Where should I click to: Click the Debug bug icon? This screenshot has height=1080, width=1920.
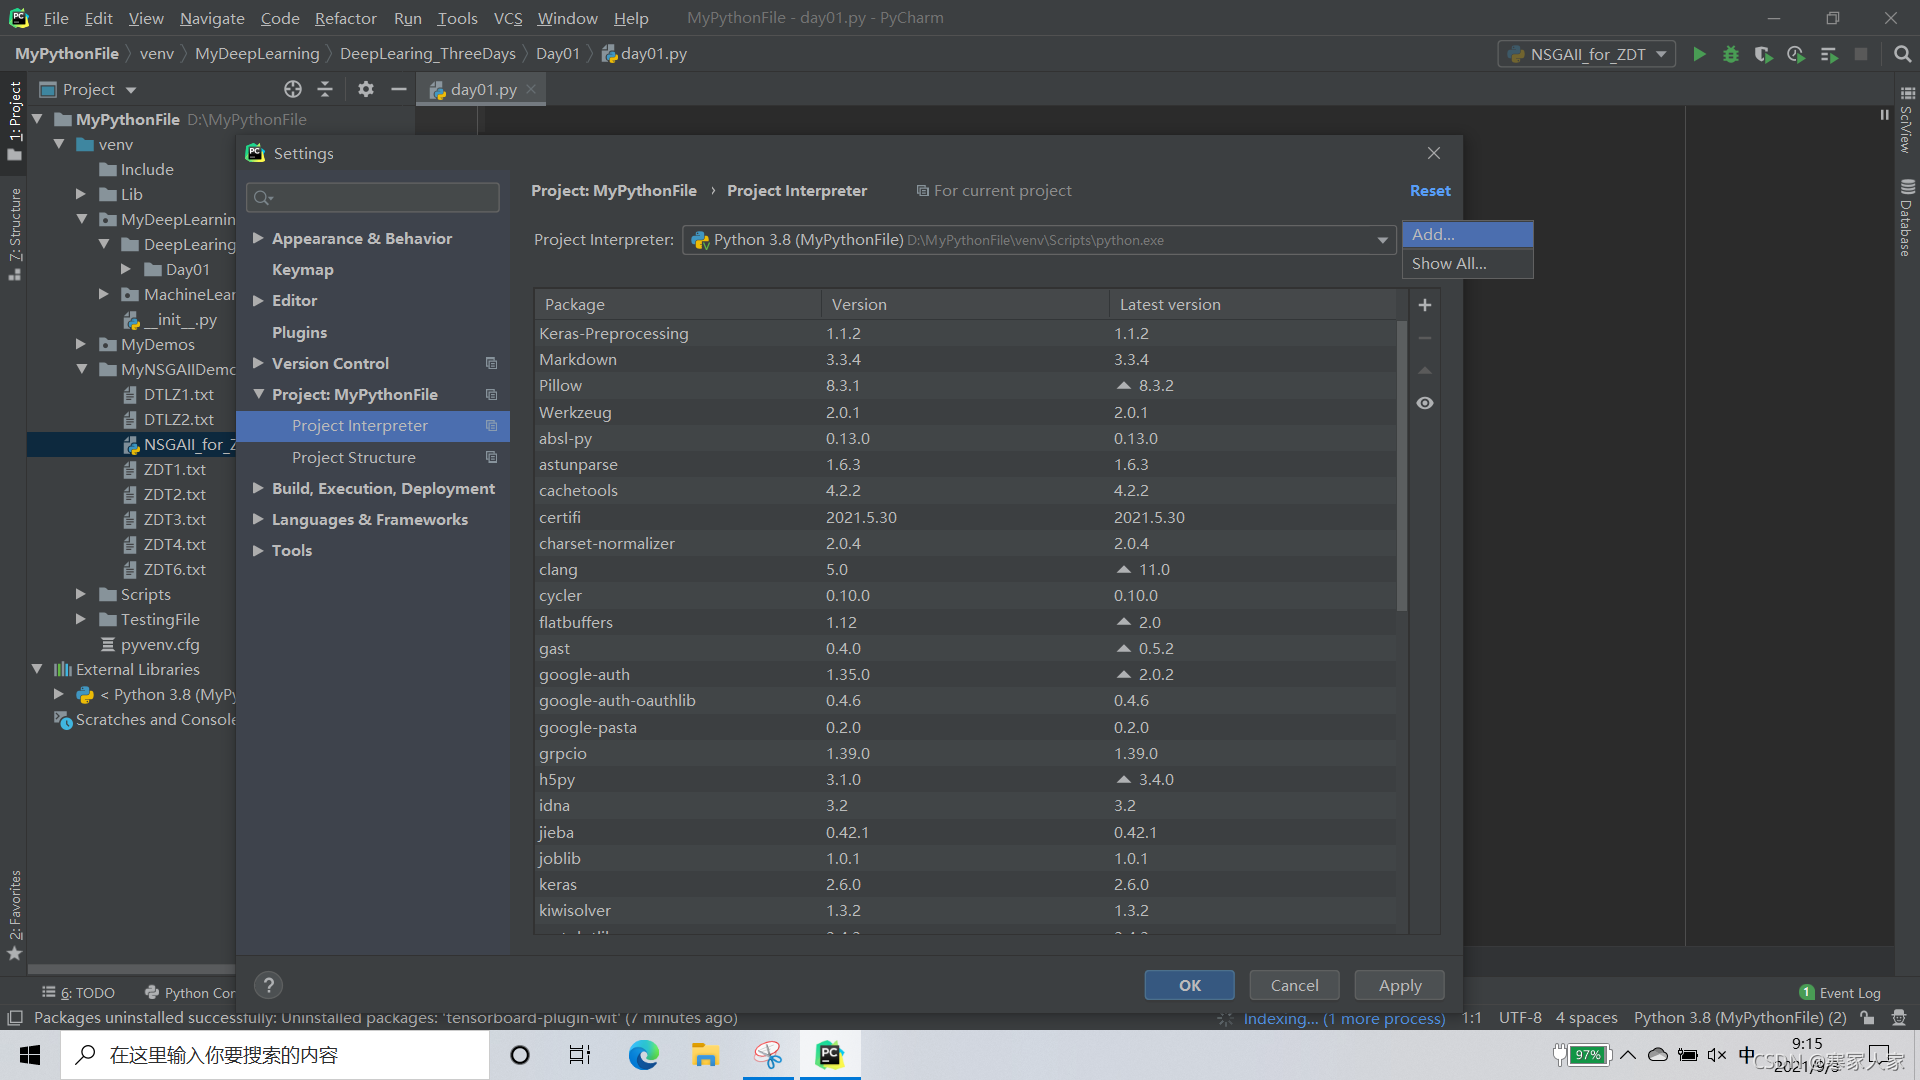(1731, 54)
